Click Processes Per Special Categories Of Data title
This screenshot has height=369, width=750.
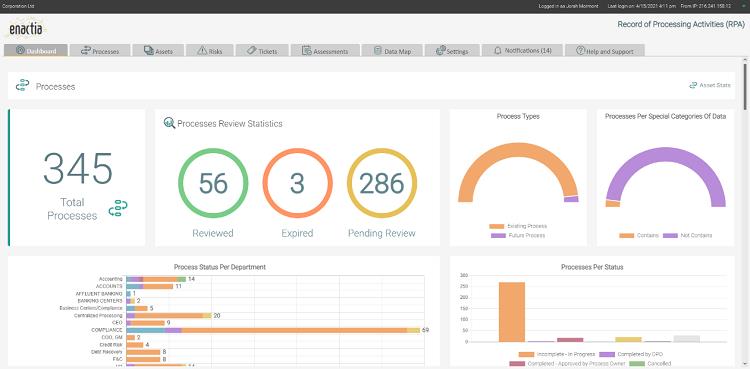(665, 116)
